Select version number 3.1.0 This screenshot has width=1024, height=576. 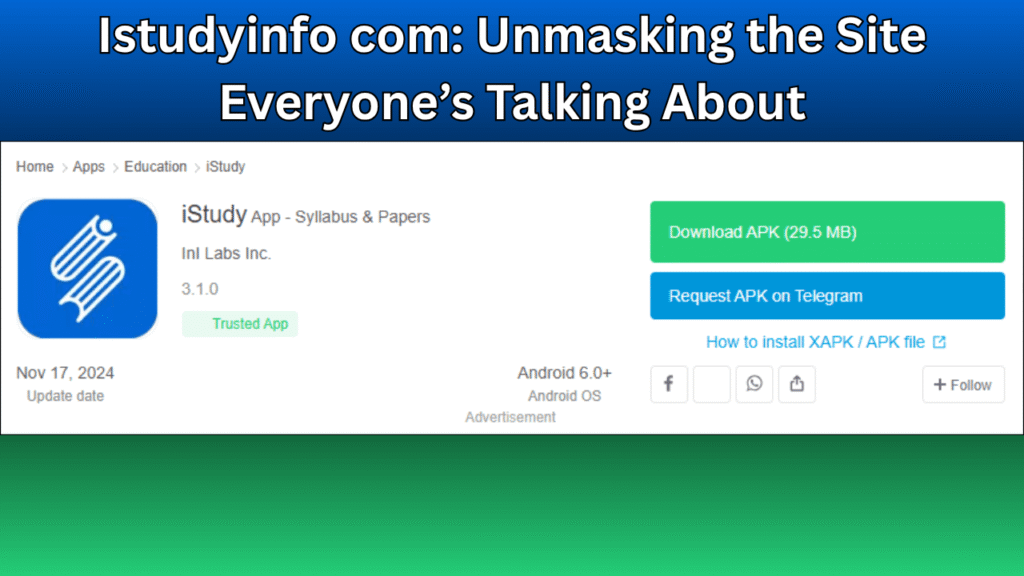pos(200,289)
